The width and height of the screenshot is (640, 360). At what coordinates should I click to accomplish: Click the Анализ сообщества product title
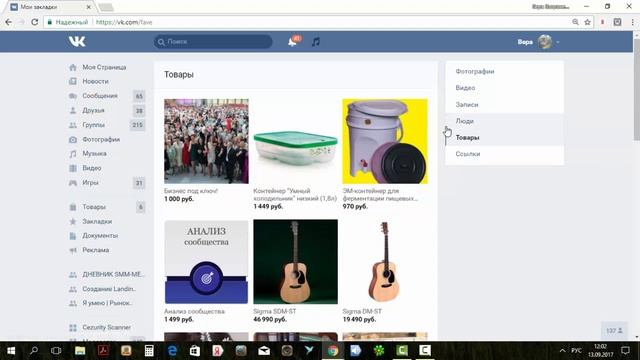(194, 311)
